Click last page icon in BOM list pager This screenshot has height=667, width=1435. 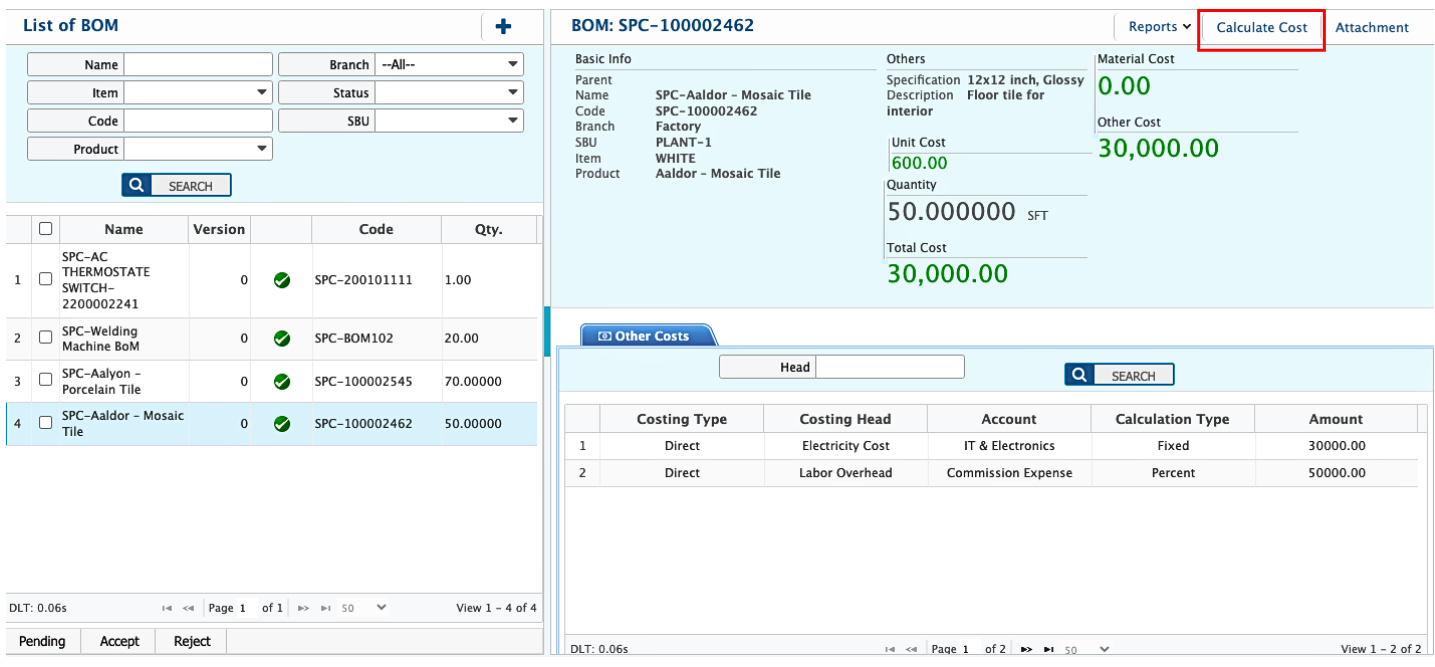[x=326, y=608]
